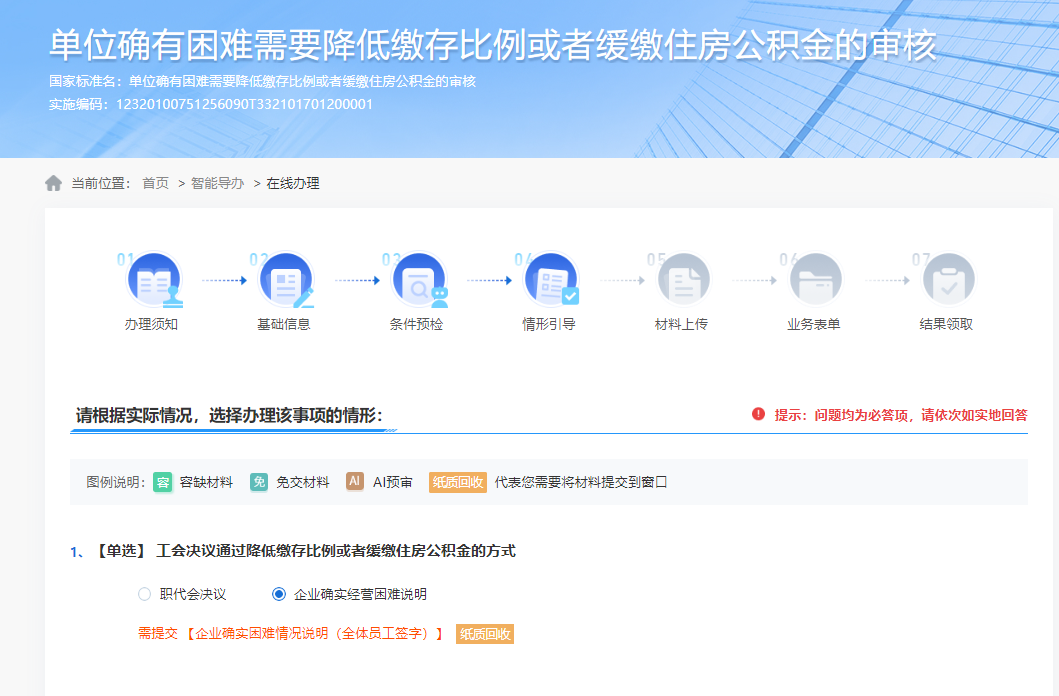Click the 办理须知 step icon

tap(153, 278)
